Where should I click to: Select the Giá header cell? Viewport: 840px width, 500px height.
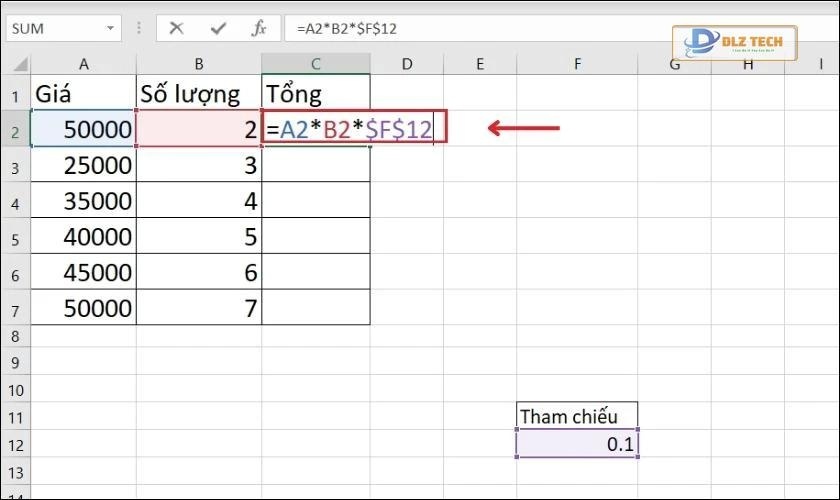[x=84, y=95]
